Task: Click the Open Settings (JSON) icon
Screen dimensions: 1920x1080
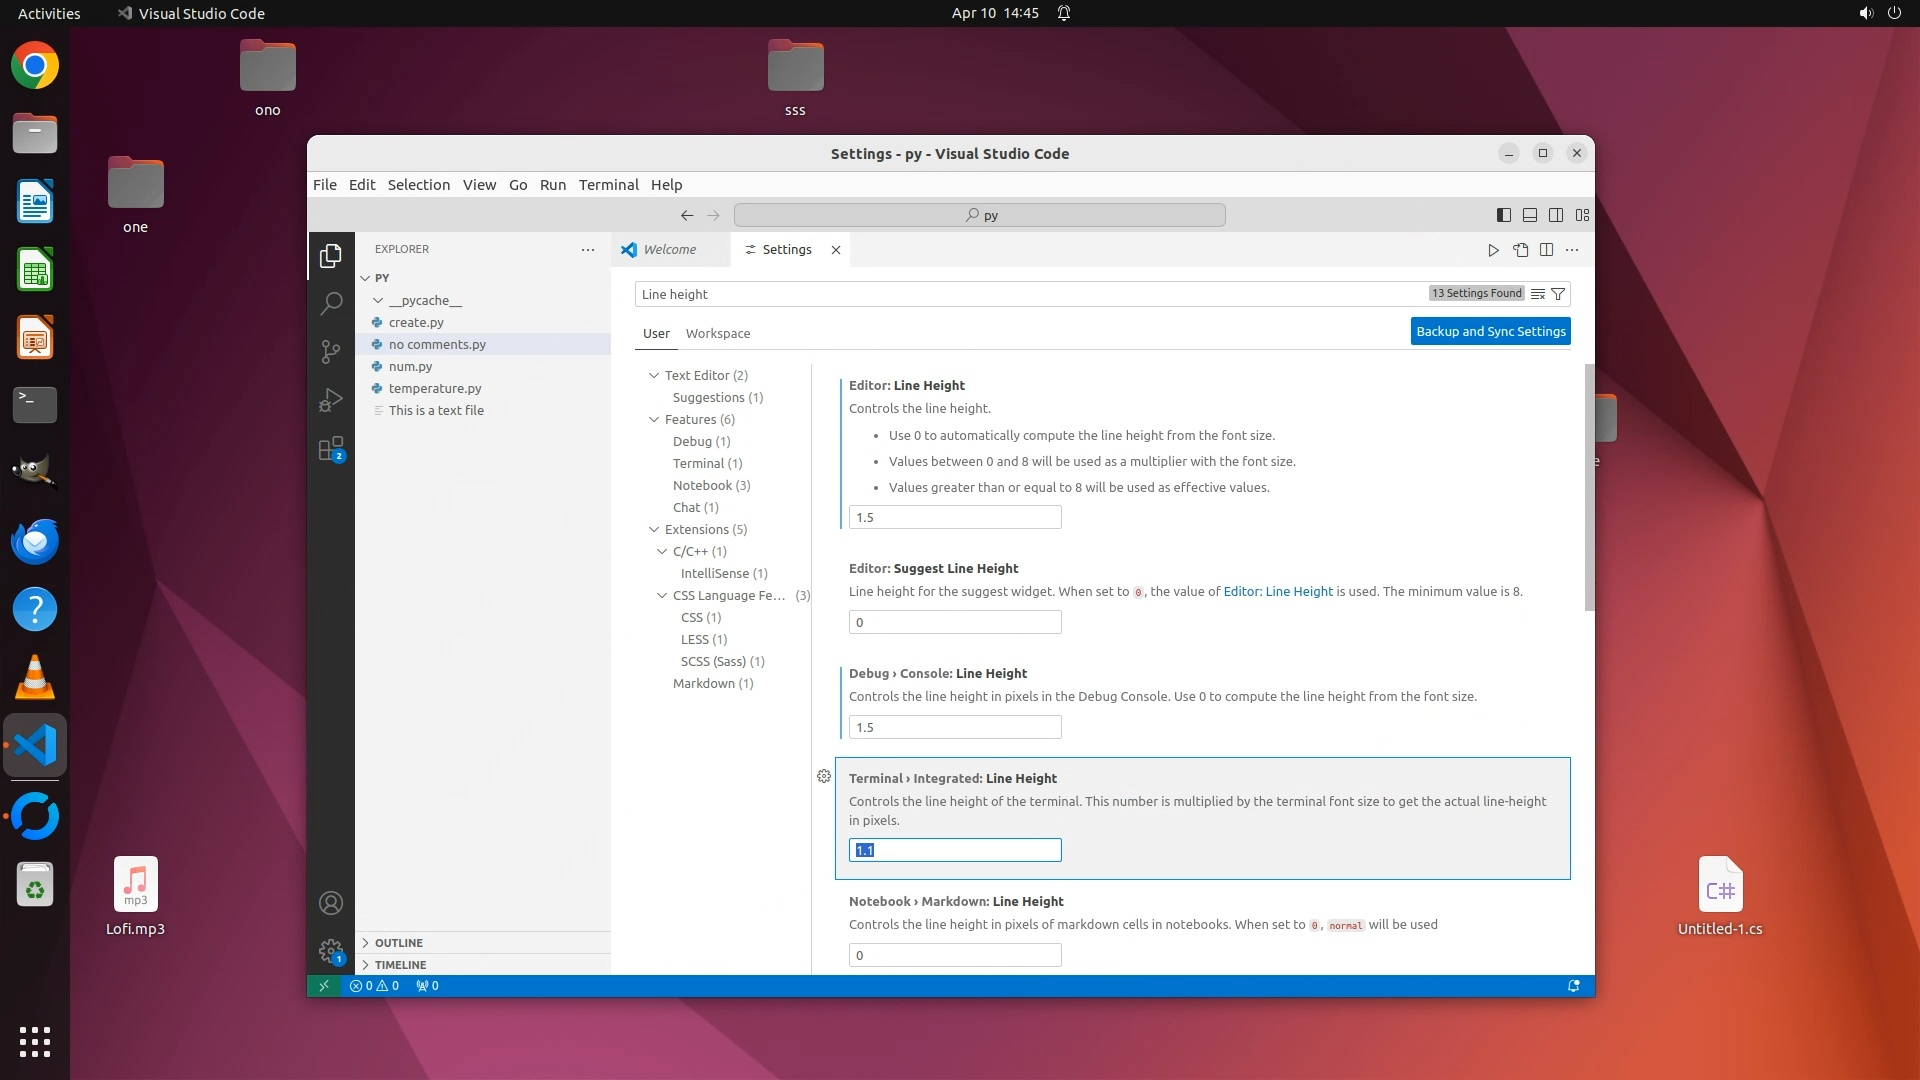Action: click(1520, 250)
